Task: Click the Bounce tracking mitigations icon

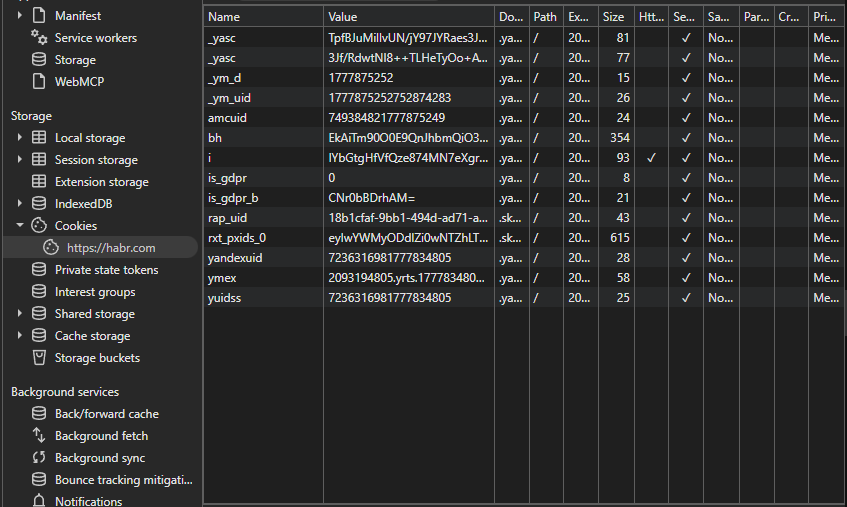Action: [x=39, y=479]
